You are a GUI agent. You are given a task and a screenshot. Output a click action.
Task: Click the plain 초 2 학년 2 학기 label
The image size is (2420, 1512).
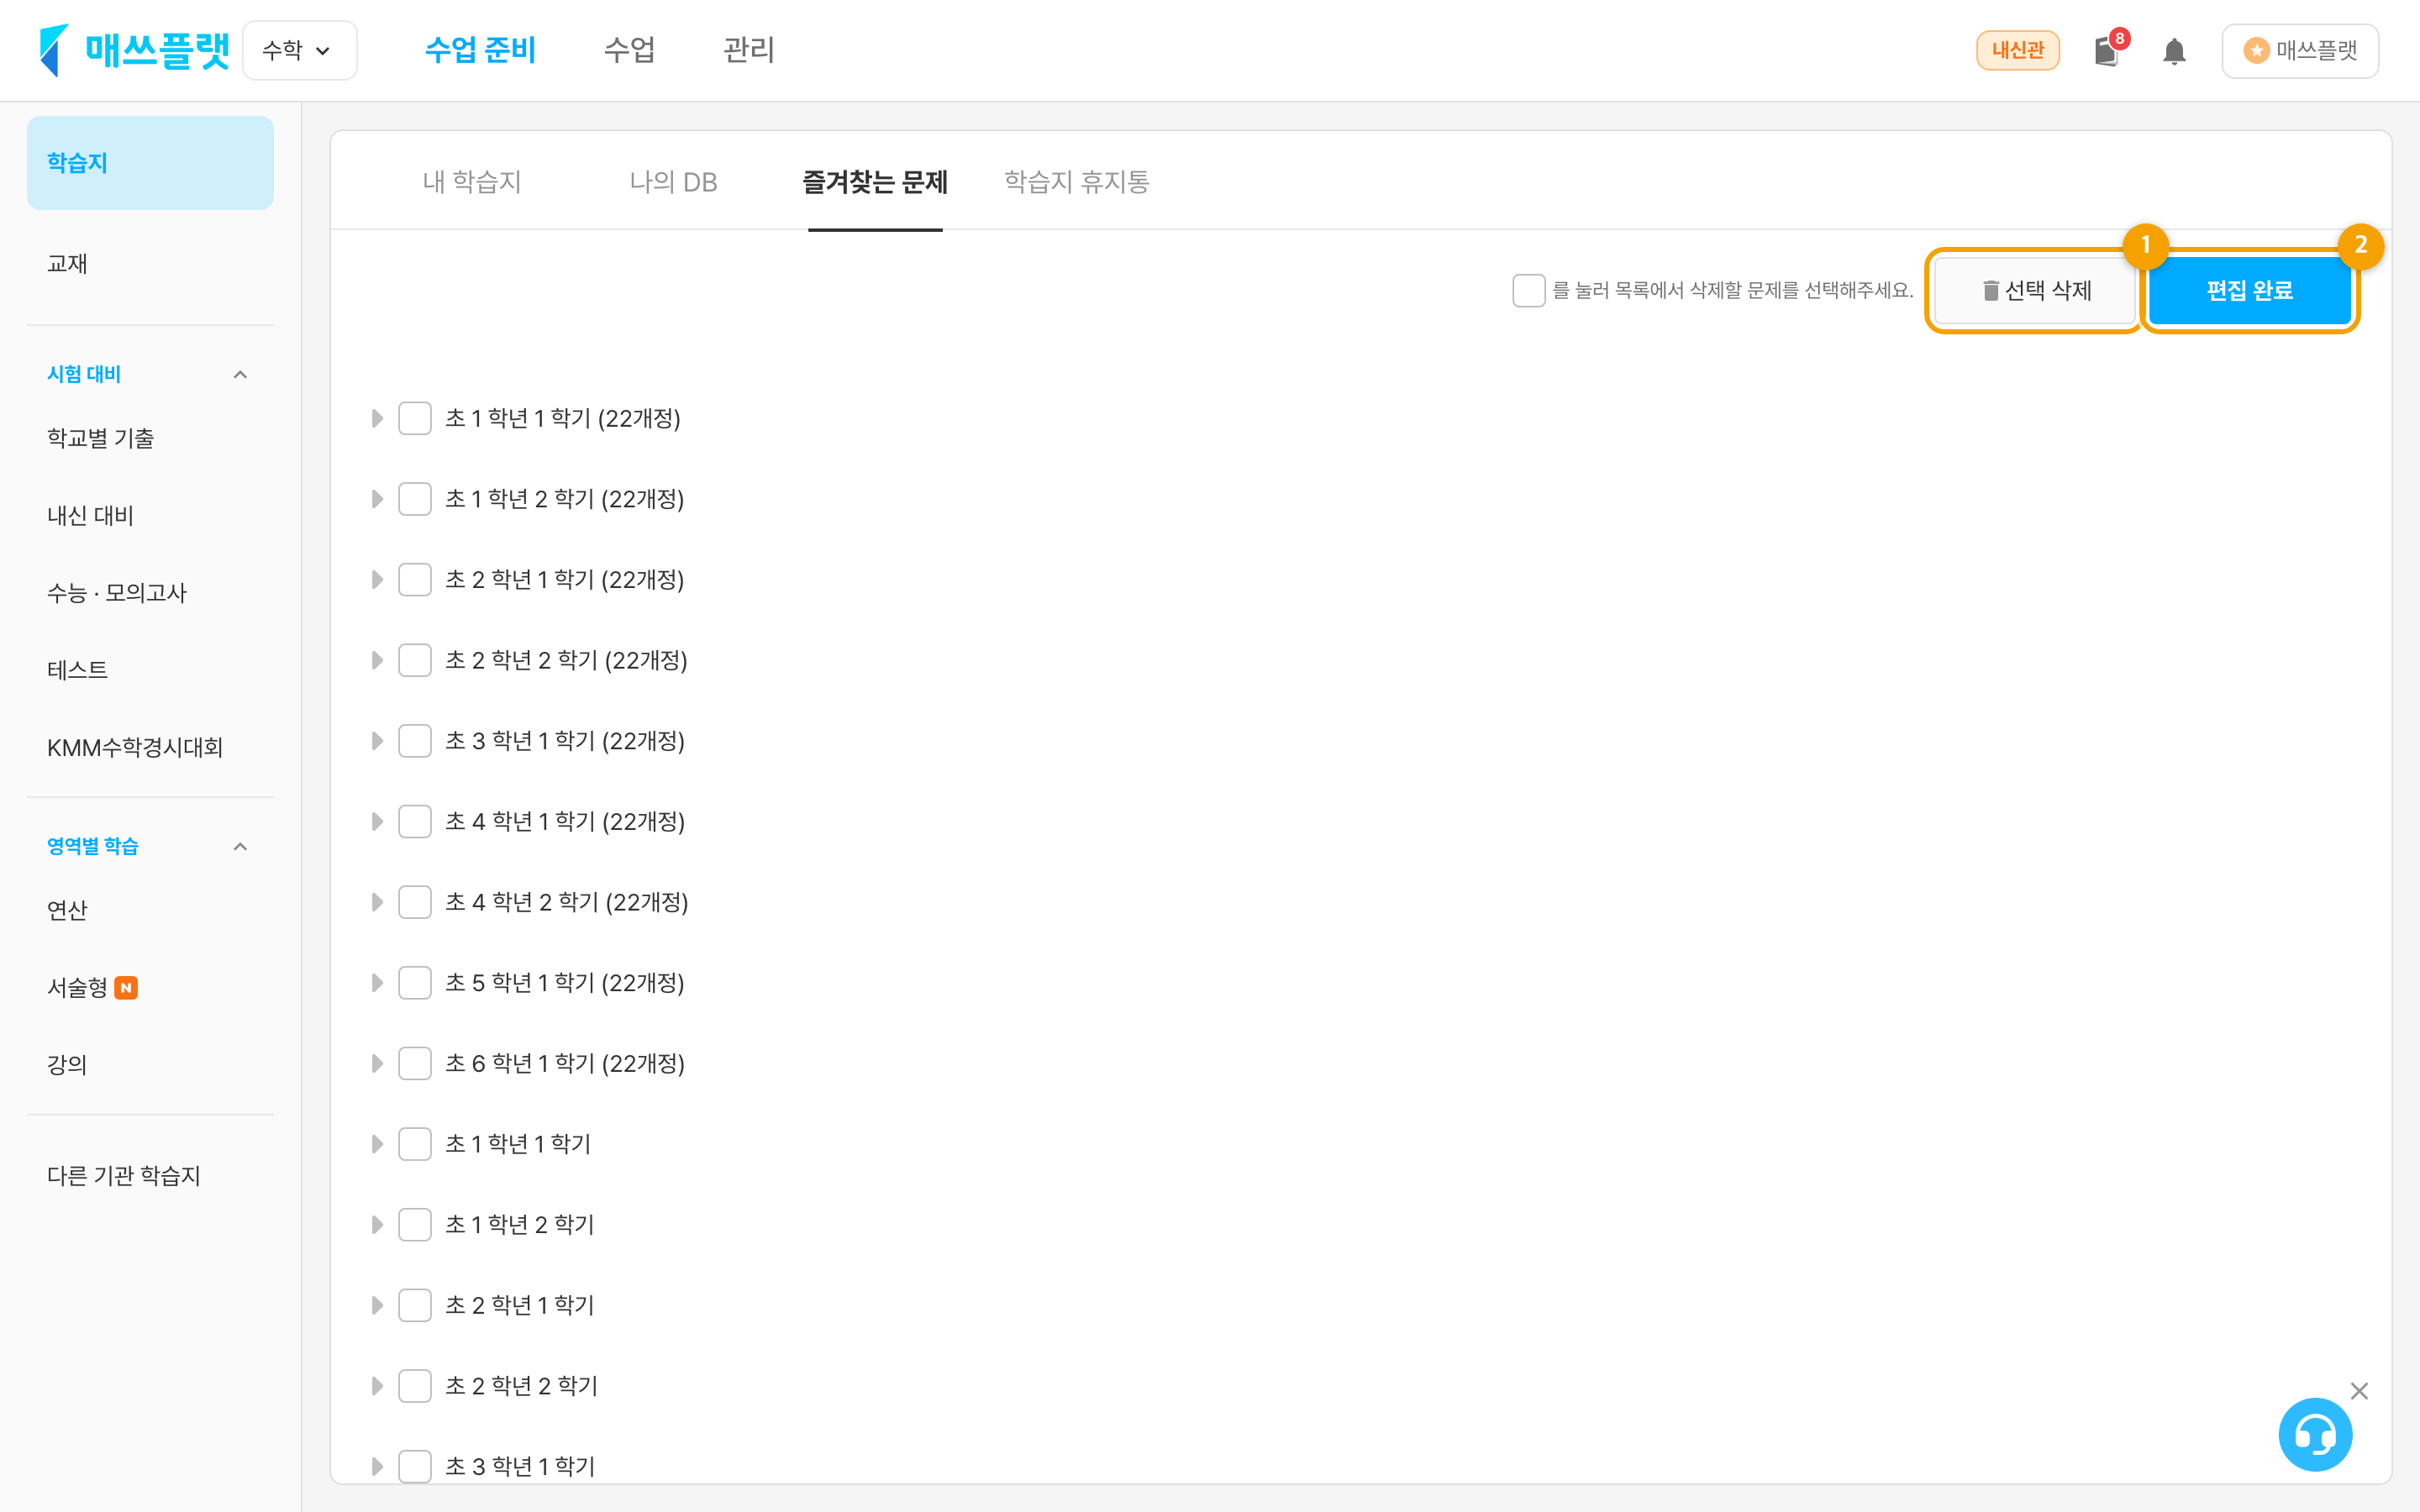pyautogui.click(x=521, y=1386)
